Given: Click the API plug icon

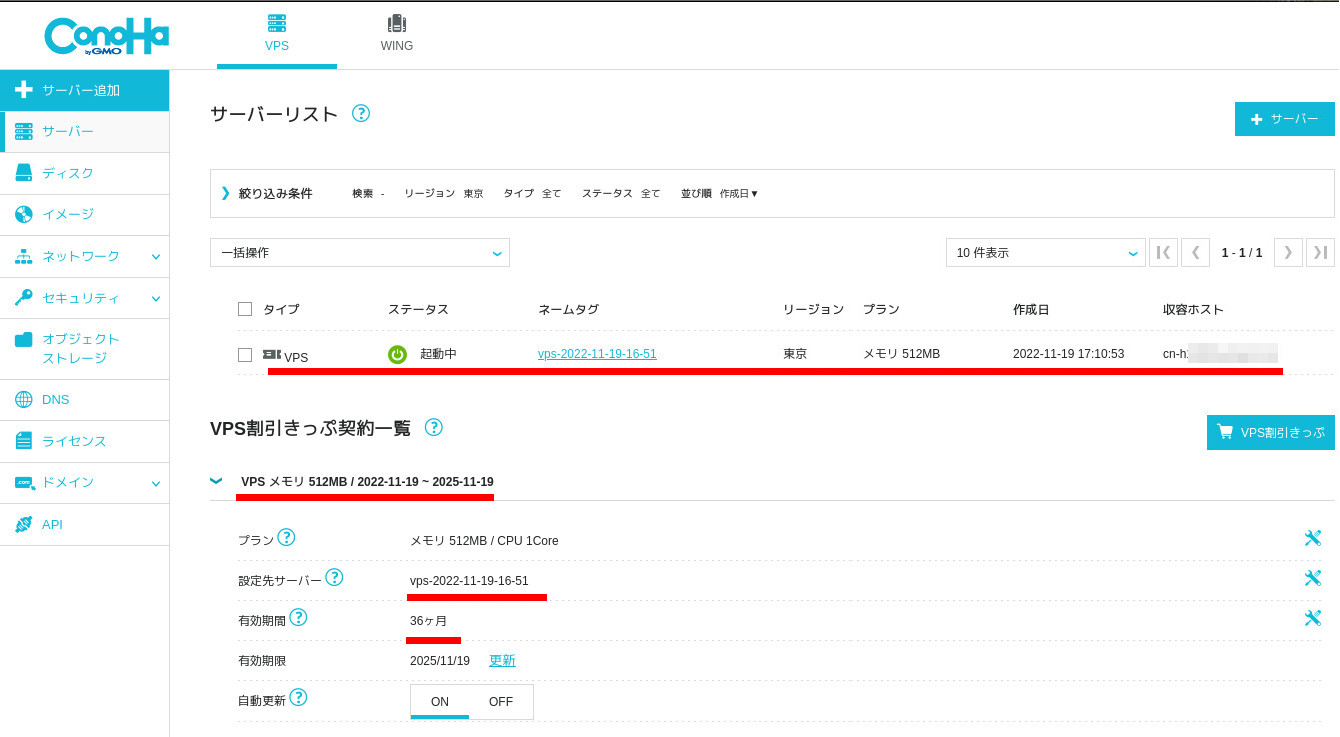Looking at the screenshot, I should coord(24,524).
